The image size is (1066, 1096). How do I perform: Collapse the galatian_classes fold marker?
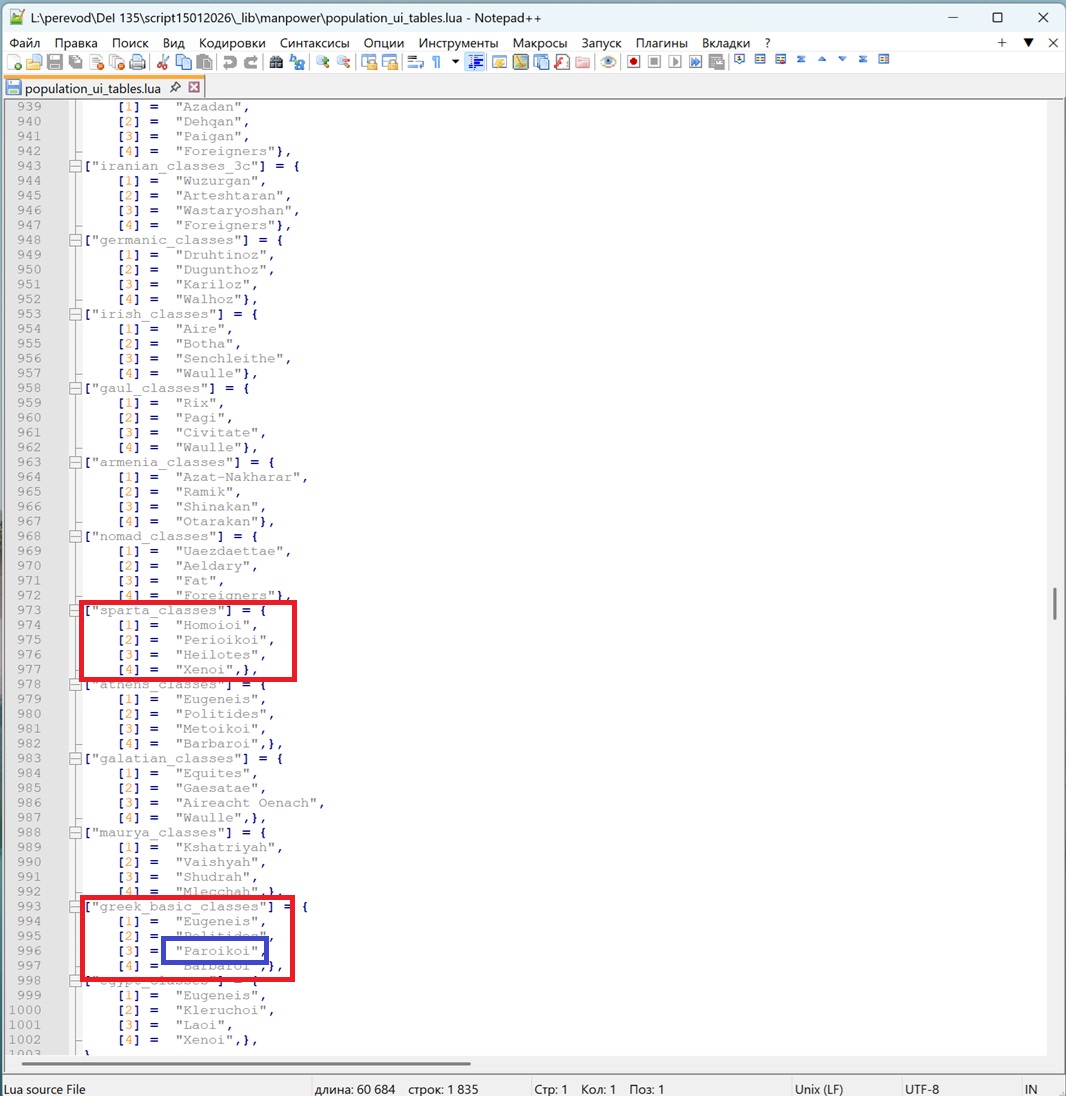coord(75,758)
